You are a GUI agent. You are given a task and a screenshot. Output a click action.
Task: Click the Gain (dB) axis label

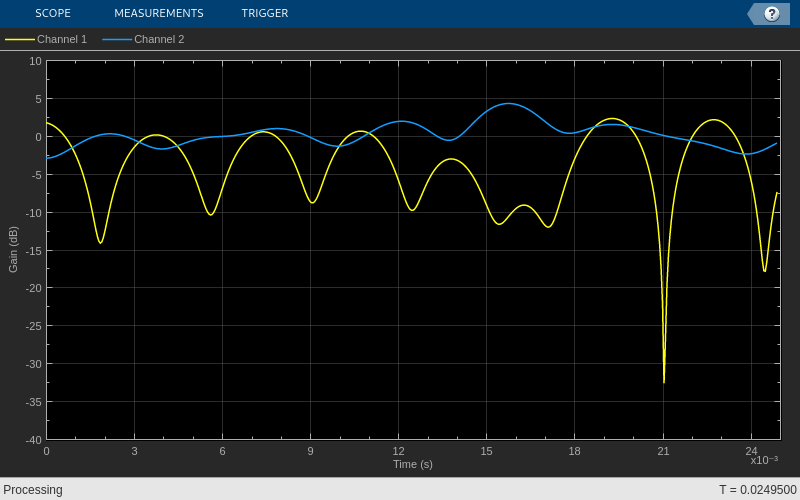[13, 249]
